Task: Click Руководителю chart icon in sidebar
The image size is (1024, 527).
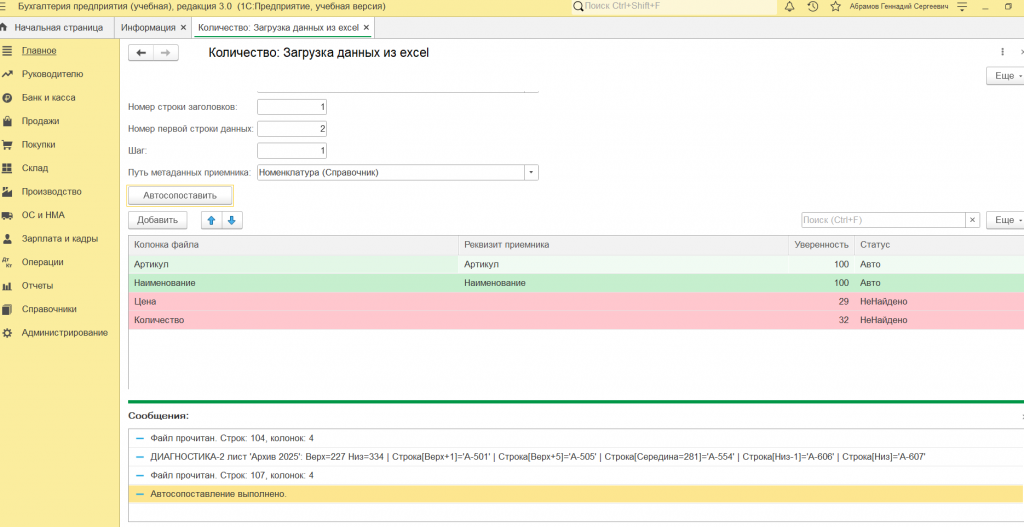Action: click(x=7, y=74)
